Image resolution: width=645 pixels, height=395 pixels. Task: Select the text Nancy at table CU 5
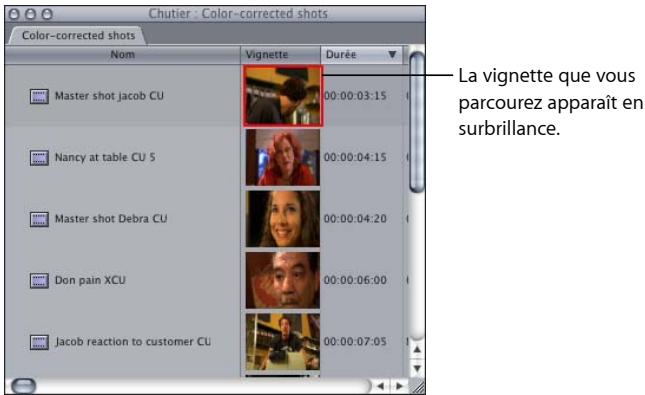(105, 157)
